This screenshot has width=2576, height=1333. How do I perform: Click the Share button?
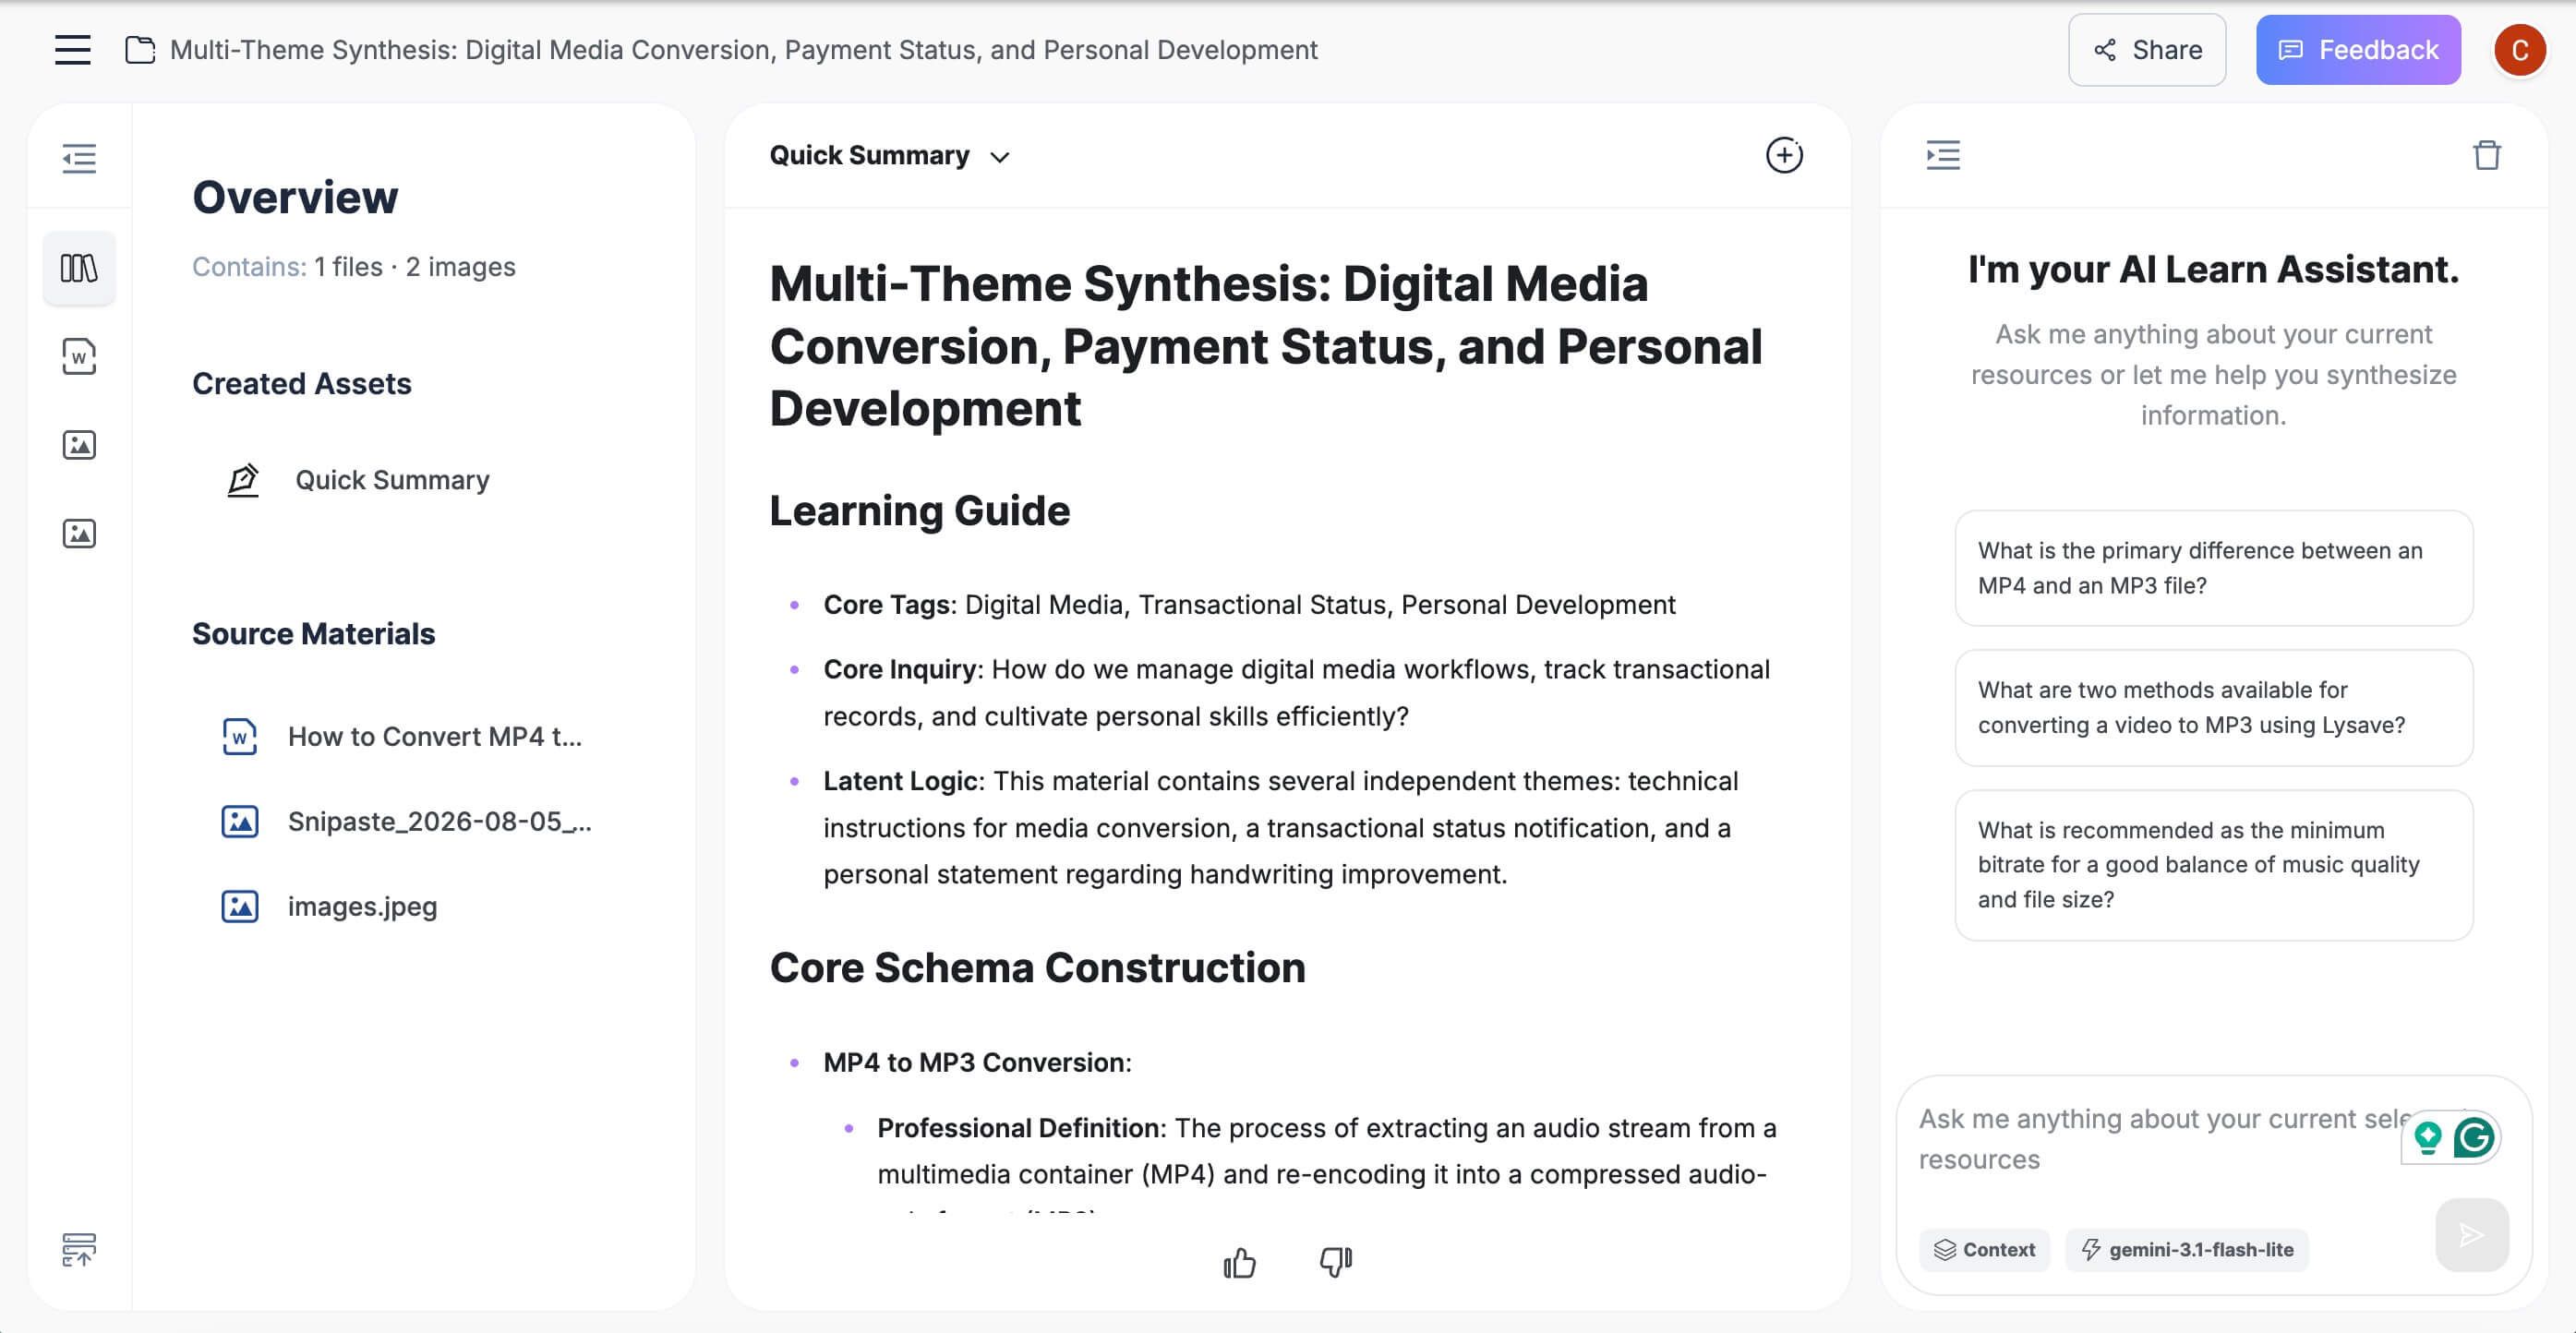point(2147,50)
